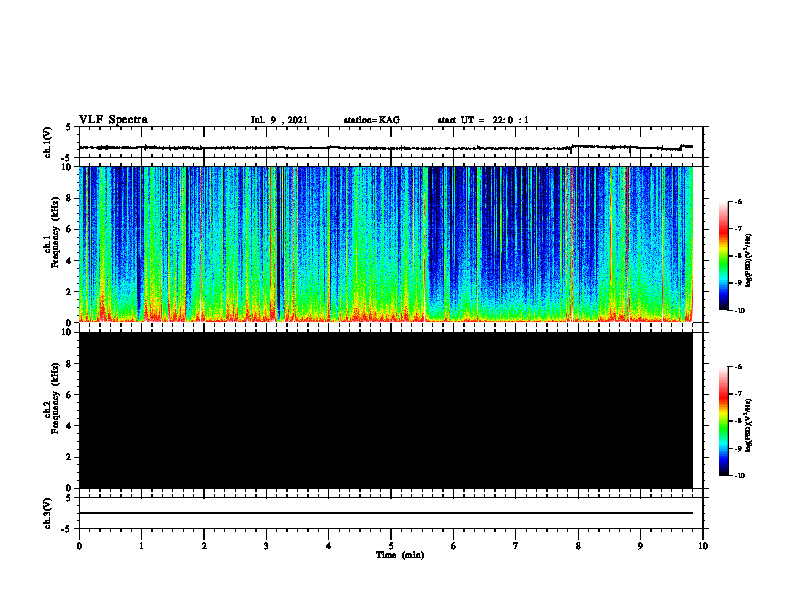Image resolution: width=792 pixels, height=612 pixels.
Task: Click the "VLF Spectra" plot title
Action: coord(113,120)
